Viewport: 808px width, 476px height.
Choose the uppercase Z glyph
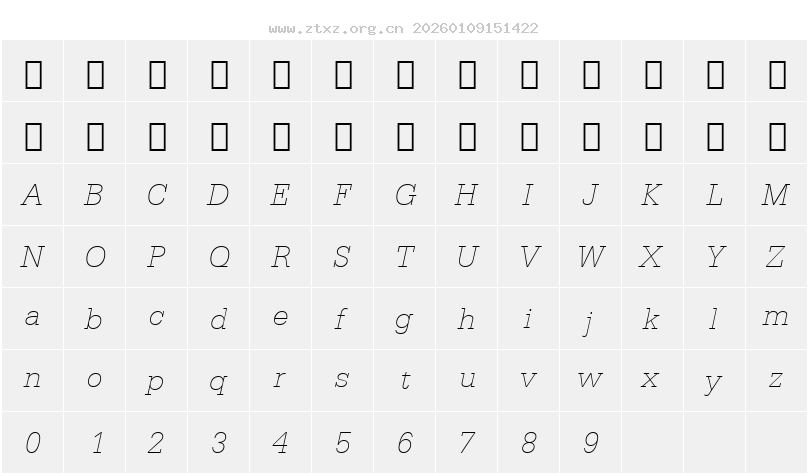coord(776,257)
